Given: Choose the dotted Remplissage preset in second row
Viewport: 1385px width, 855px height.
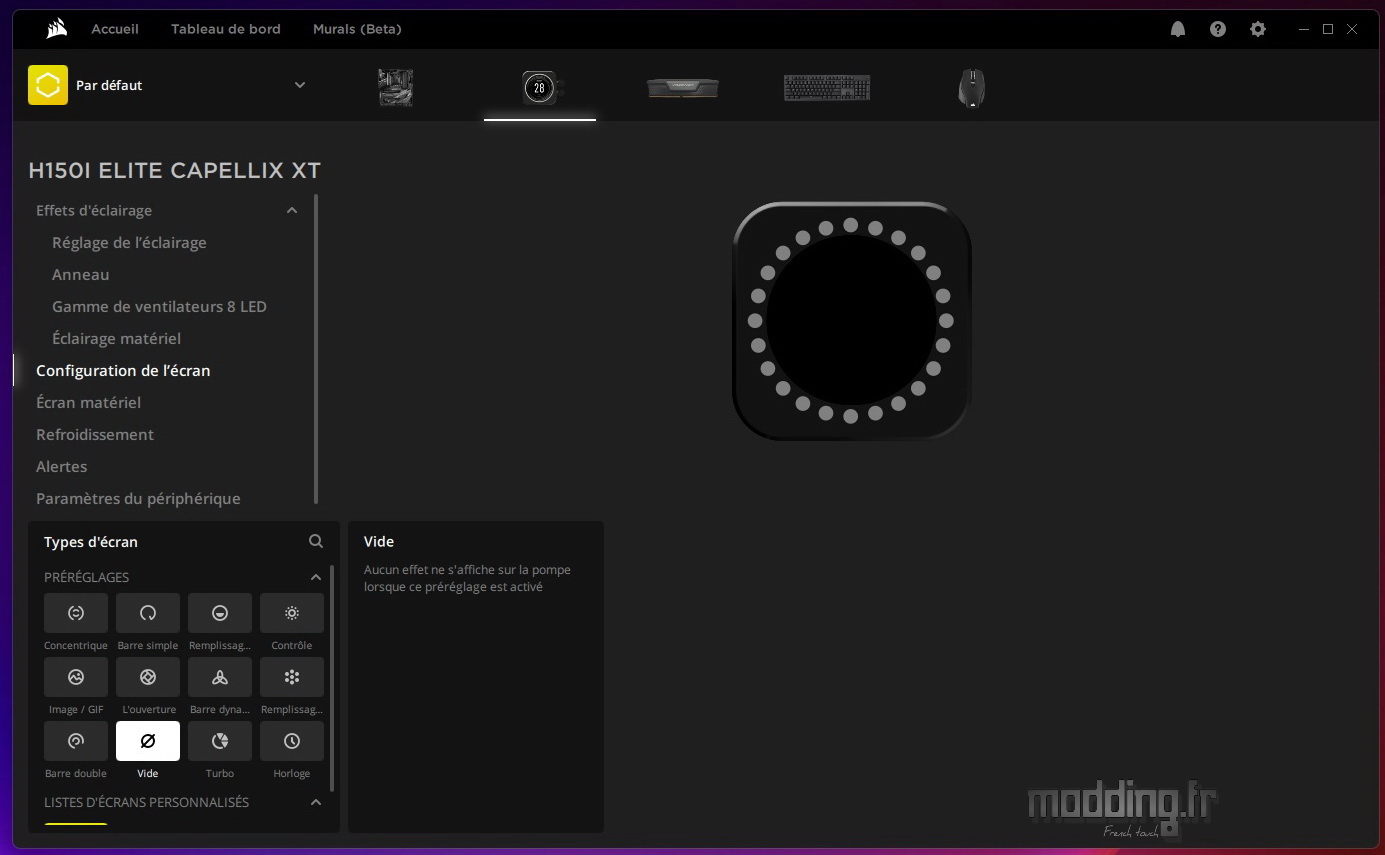Looking at the screenshot, I should 292,677.
